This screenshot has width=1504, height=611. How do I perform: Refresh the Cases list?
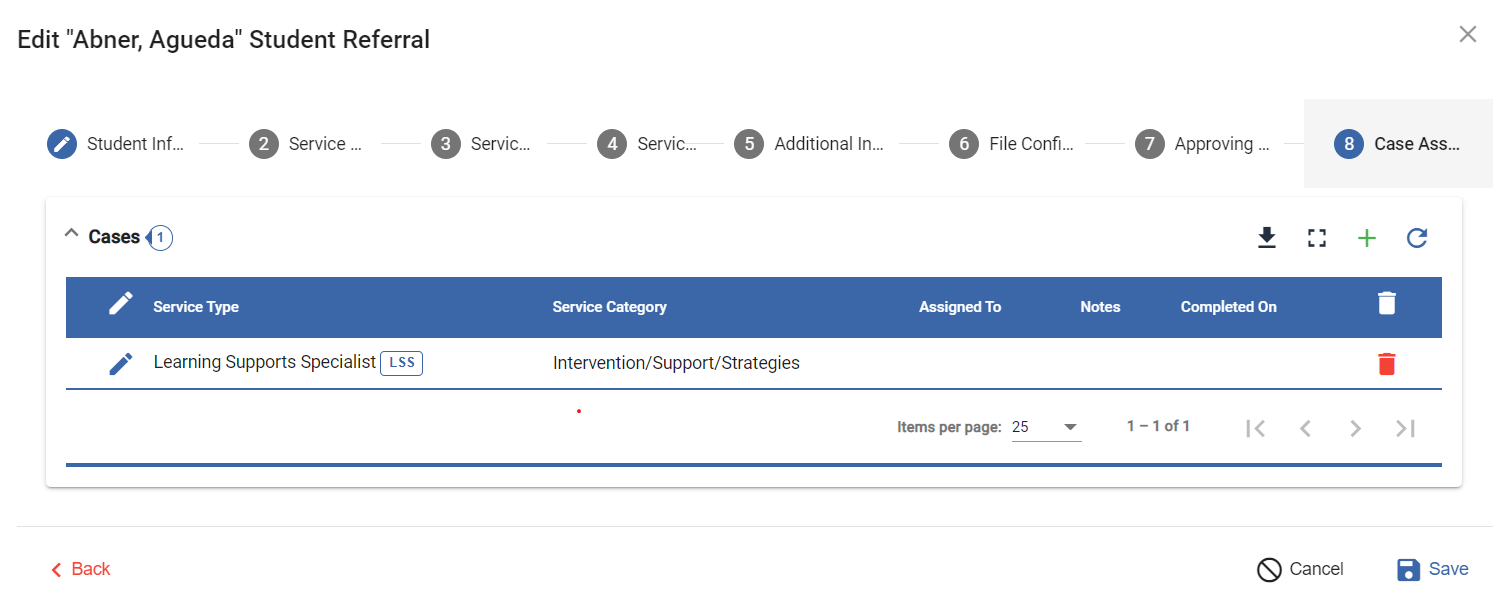(x=1417, y=238)
